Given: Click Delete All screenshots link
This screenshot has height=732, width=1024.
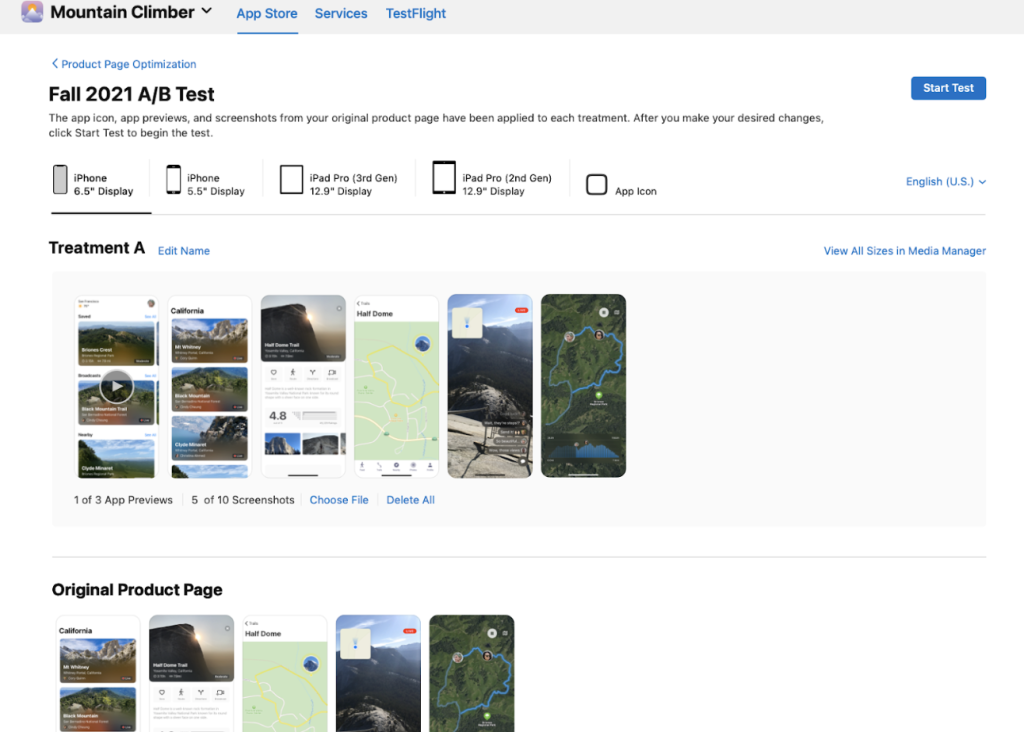Looking at the screenshot, I should (410, 500).
